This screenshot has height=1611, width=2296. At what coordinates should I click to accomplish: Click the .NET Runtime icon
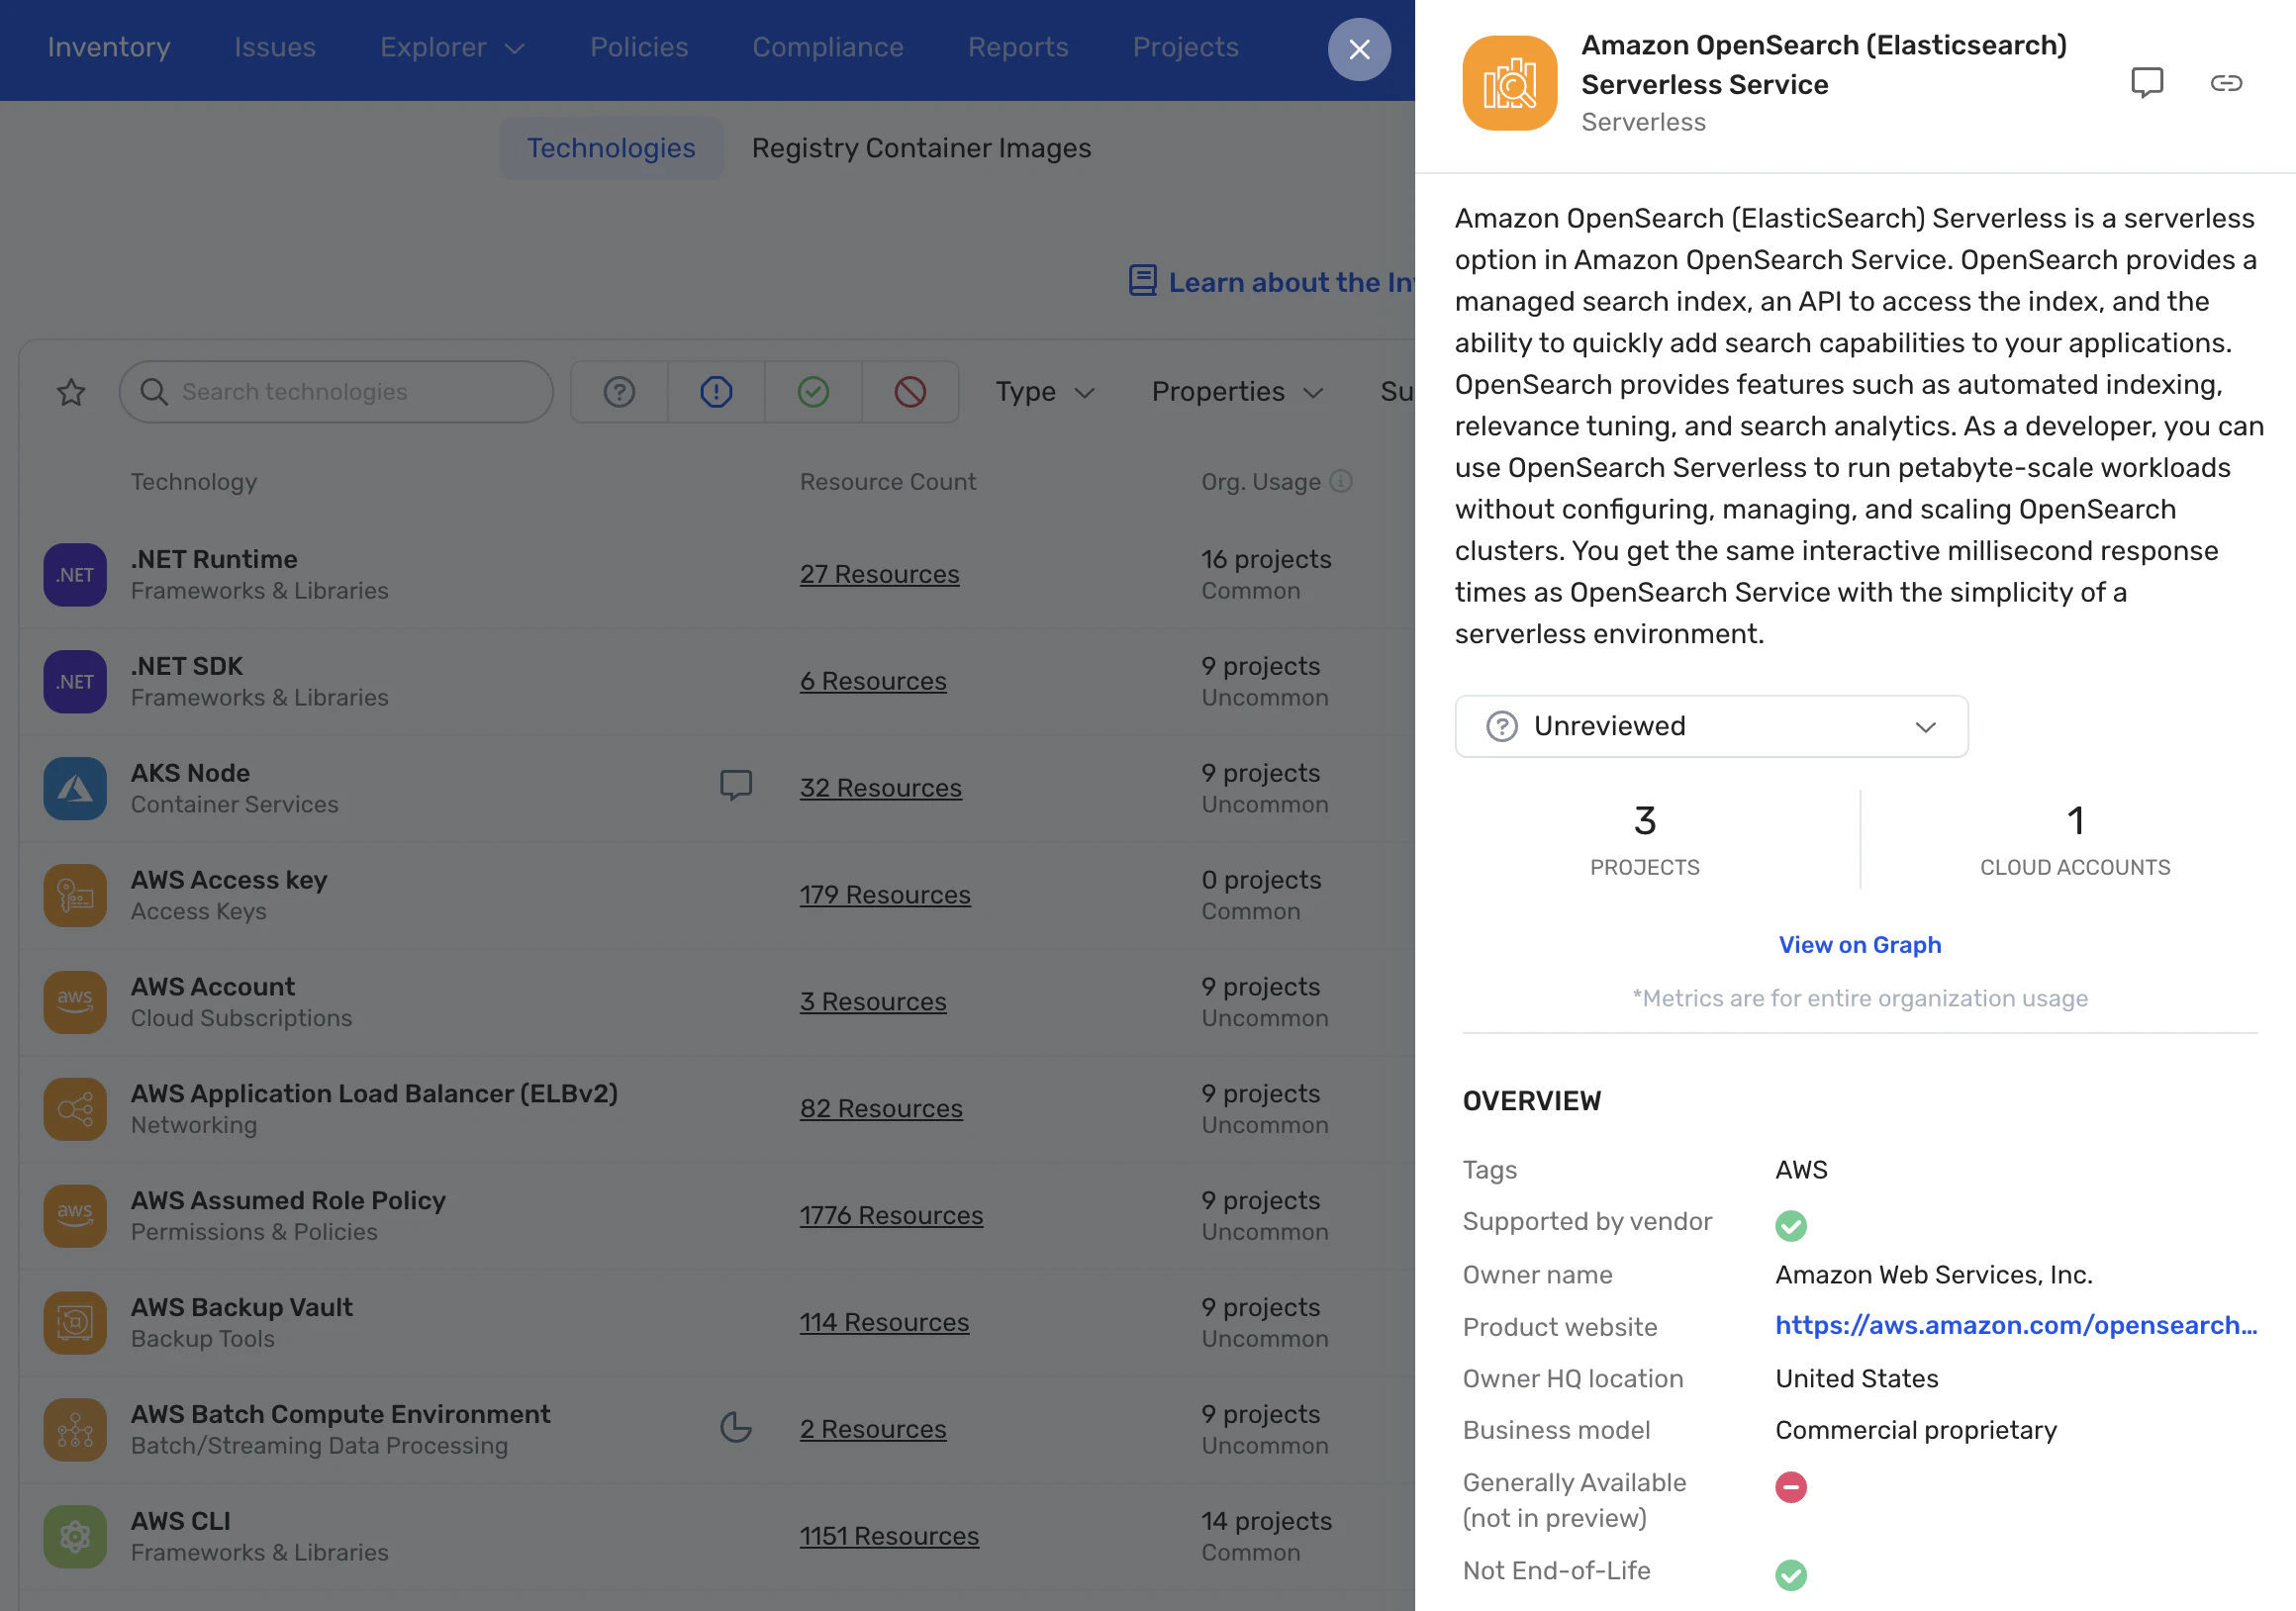coord(75,575)
